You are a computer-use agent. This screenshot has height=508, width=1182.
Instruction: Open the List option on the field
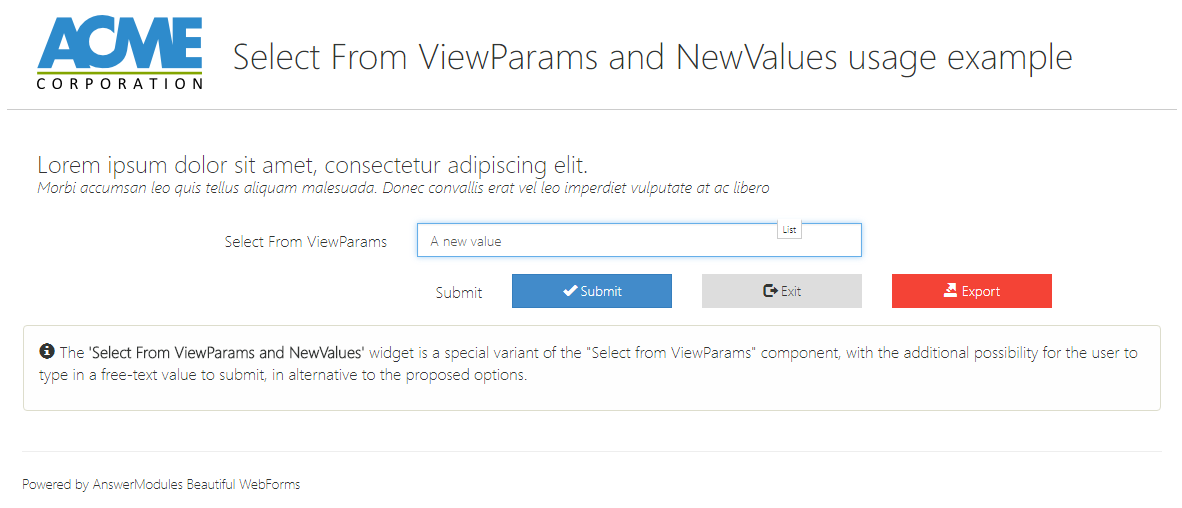[789, 230]
